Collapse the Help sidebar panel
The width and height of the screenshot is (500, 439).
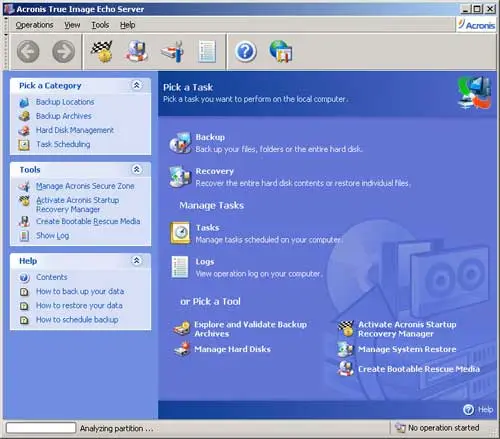click(x=137, y=260)
